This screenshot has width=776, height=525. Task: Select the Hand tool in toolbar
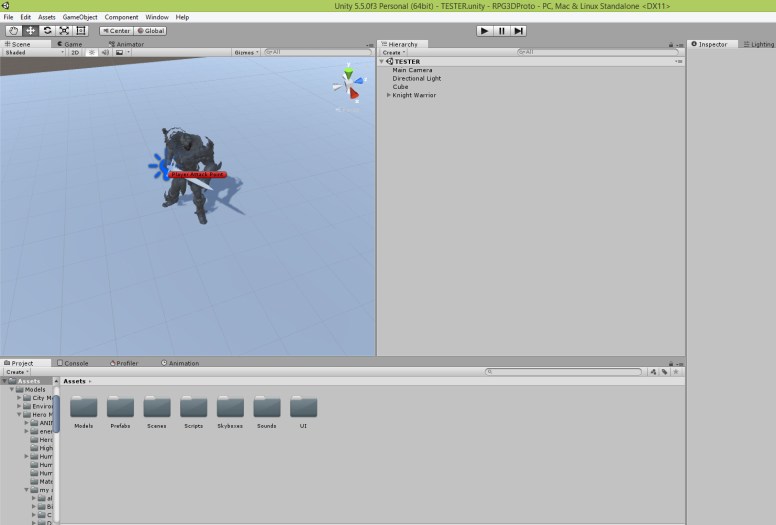14,31
